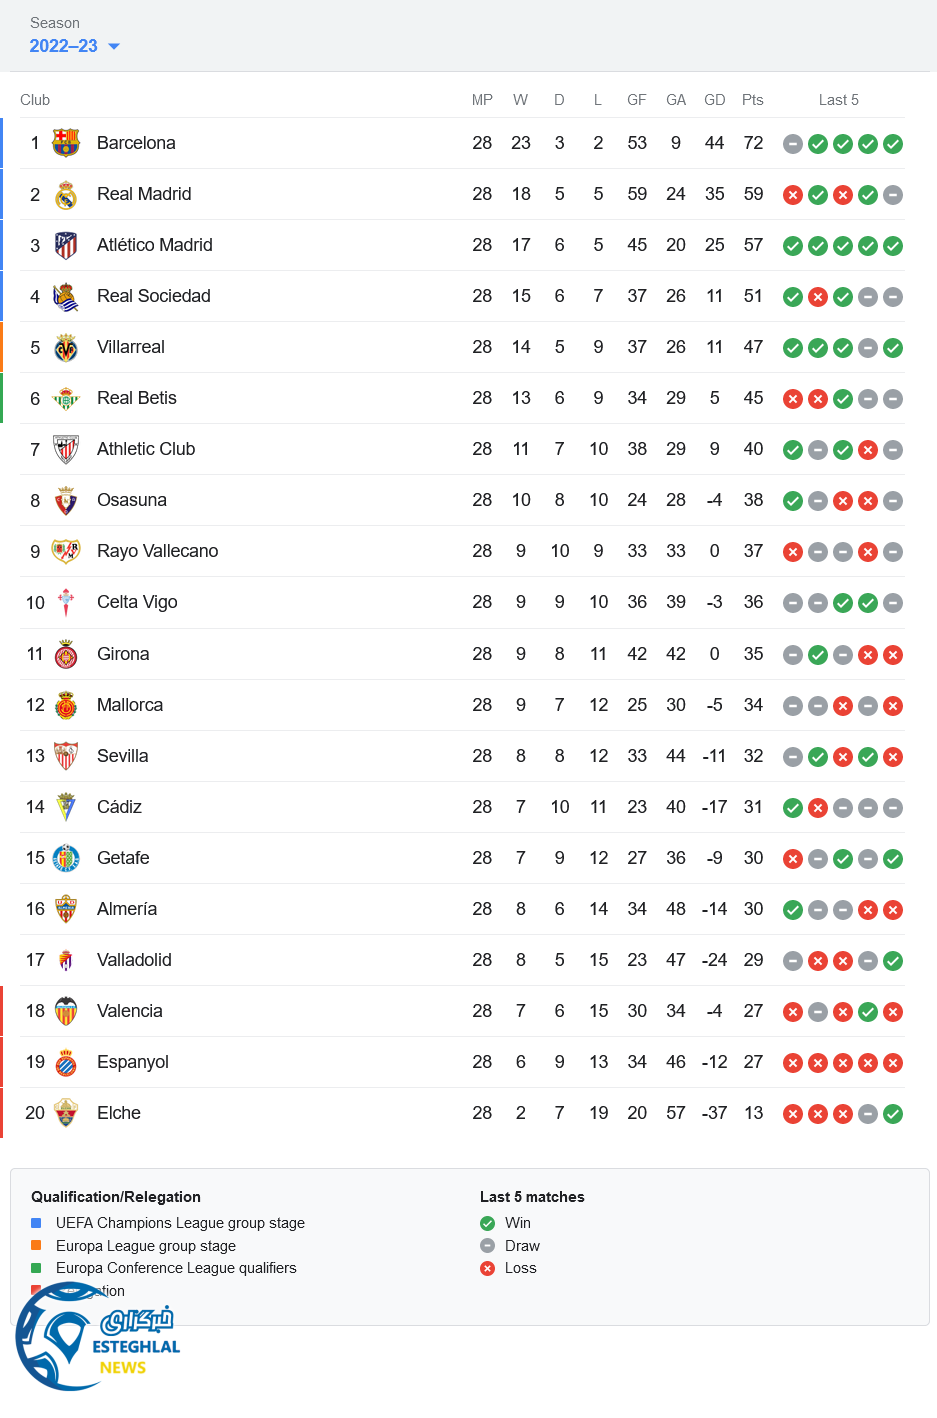Click the Real Madrid crest icon
This screenshot has height=1418, width=937.
[66, 194]
